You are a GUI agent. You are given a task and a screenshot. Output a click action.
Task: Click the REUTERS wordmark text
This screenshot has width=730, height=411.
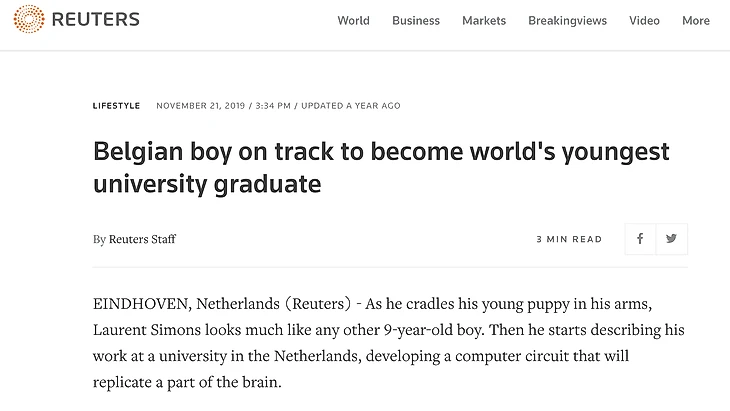click(95, 20)
